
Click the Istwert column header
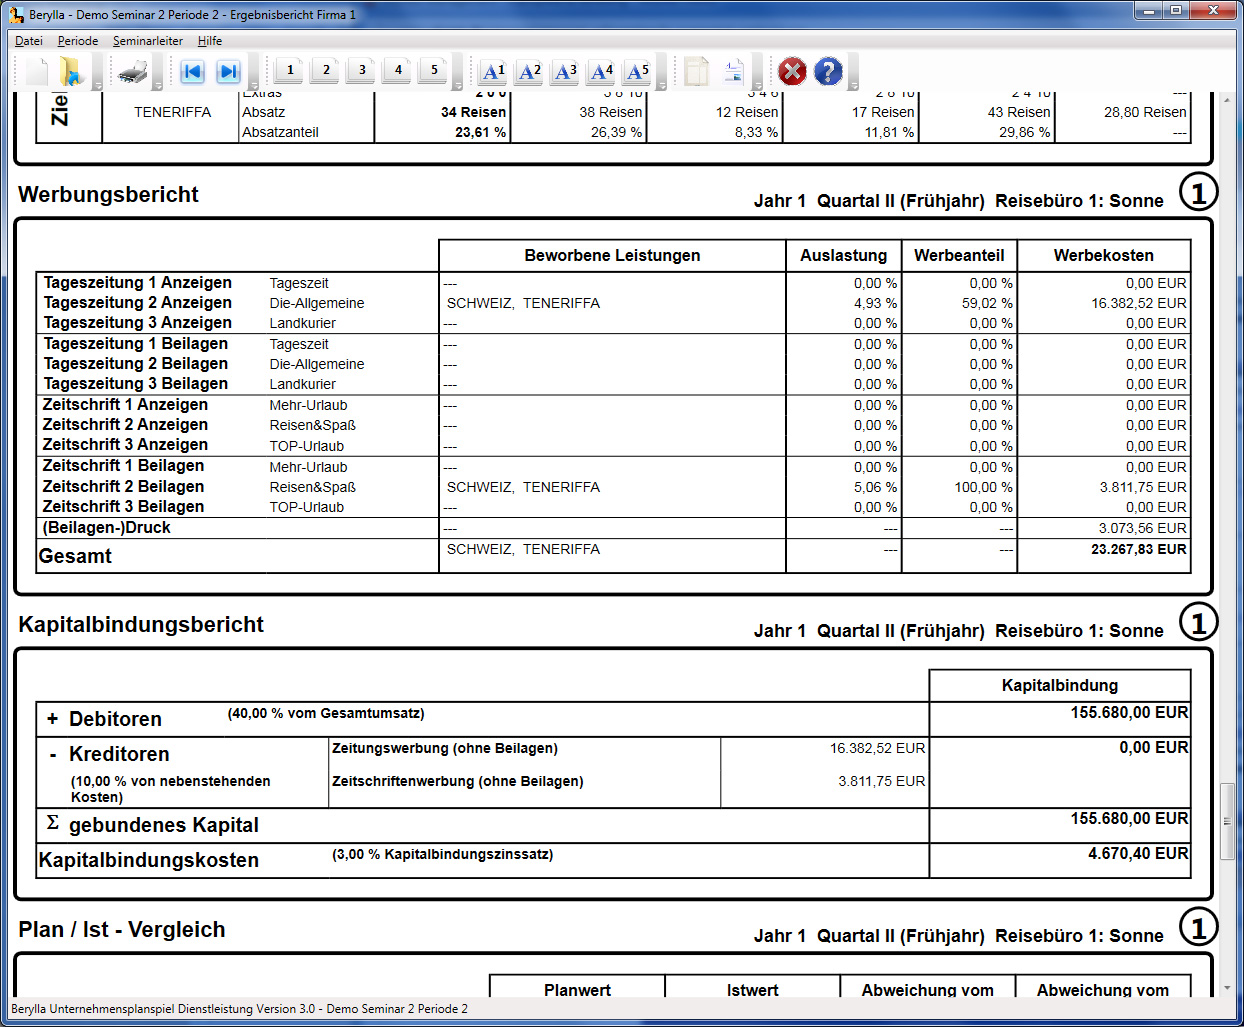(752, 990)
